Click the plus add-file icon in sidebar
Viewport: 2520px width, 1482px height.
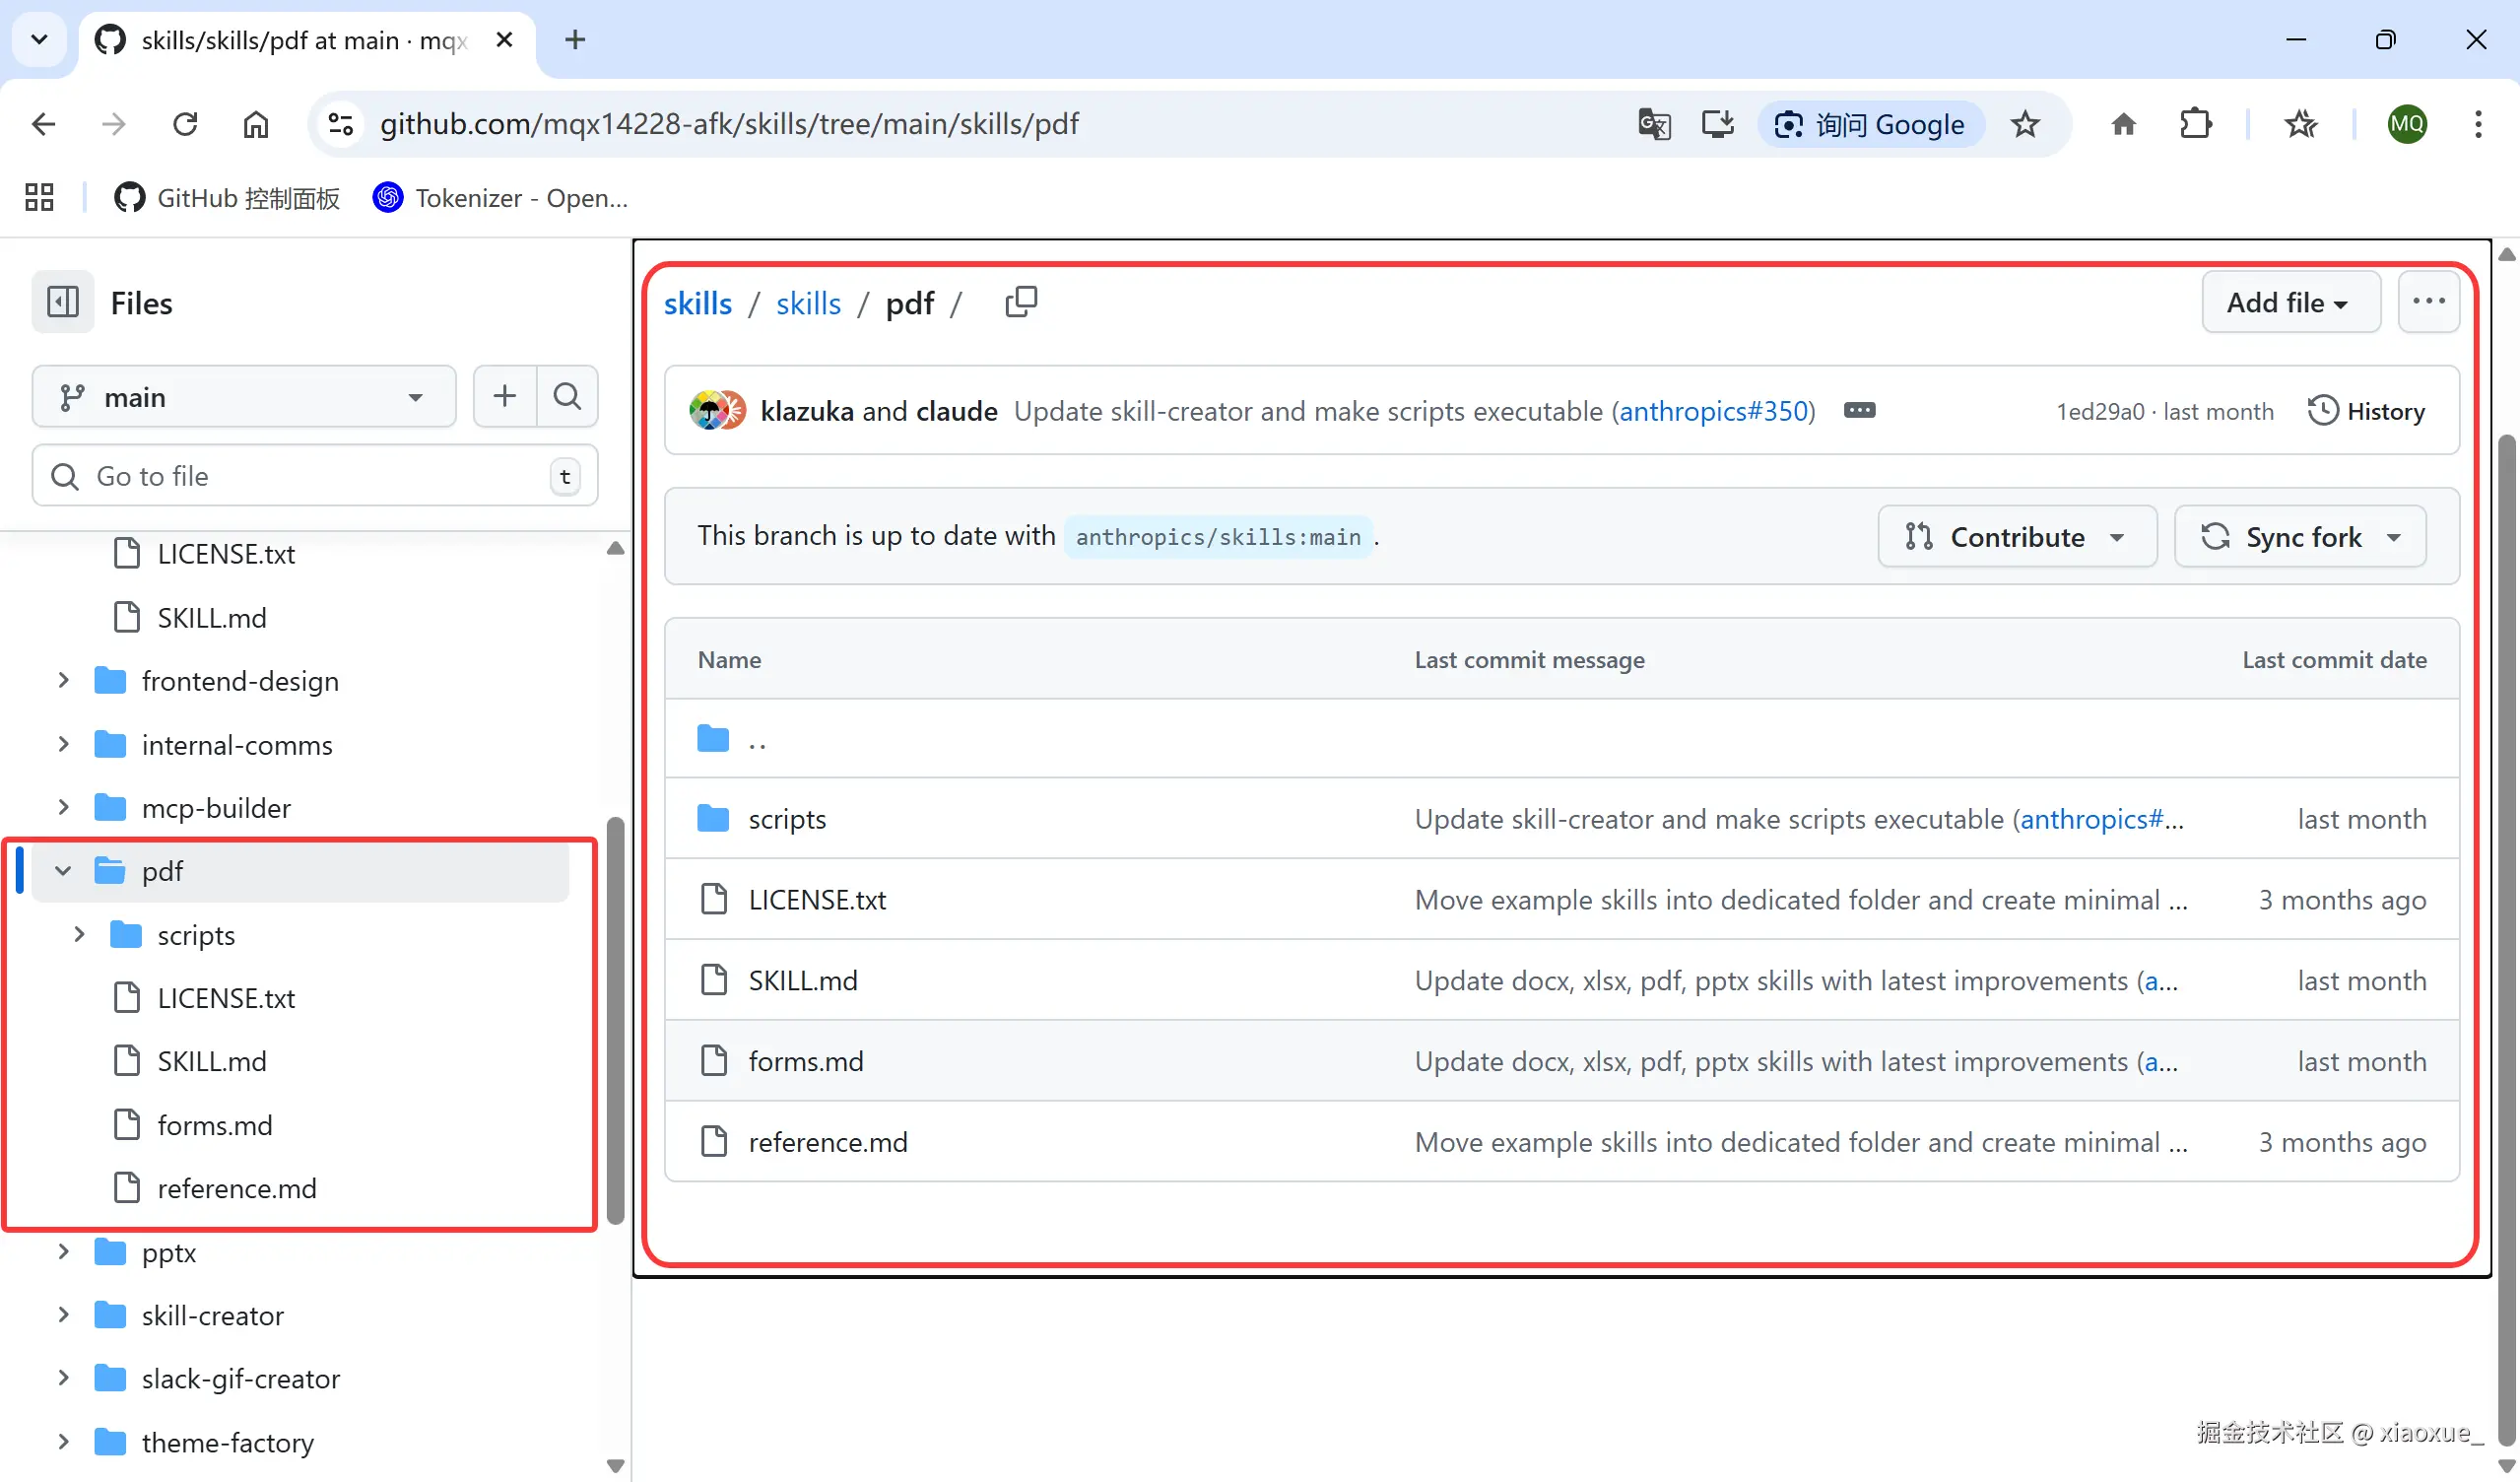505,397
